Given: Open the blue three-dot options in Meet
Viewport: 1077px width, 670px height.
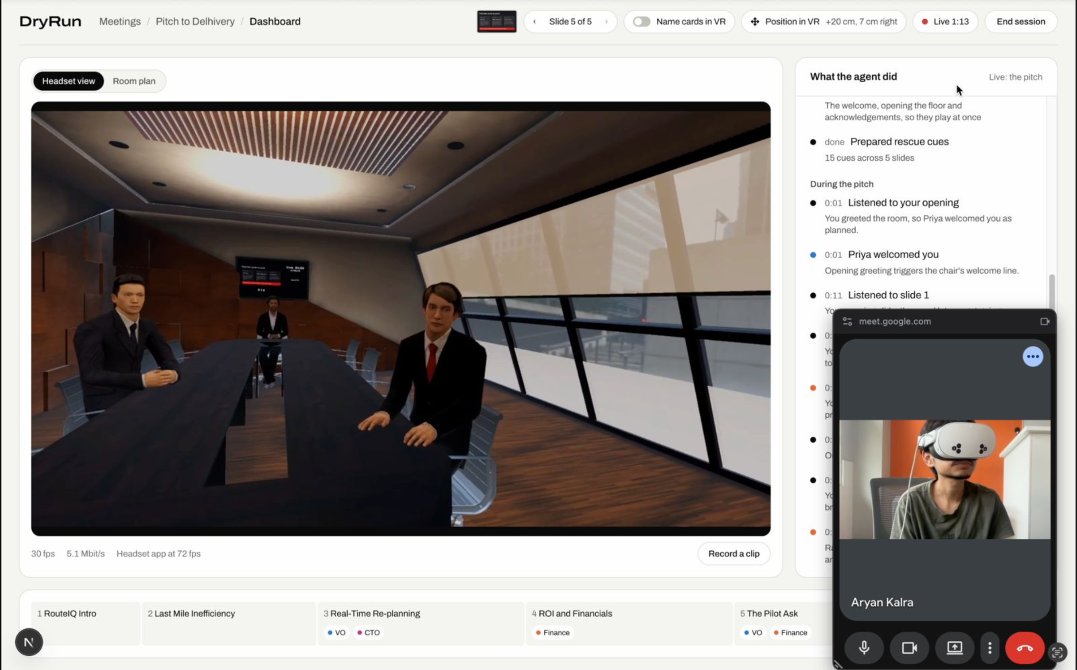Looking at the screenshot, I should (1032, 357).
